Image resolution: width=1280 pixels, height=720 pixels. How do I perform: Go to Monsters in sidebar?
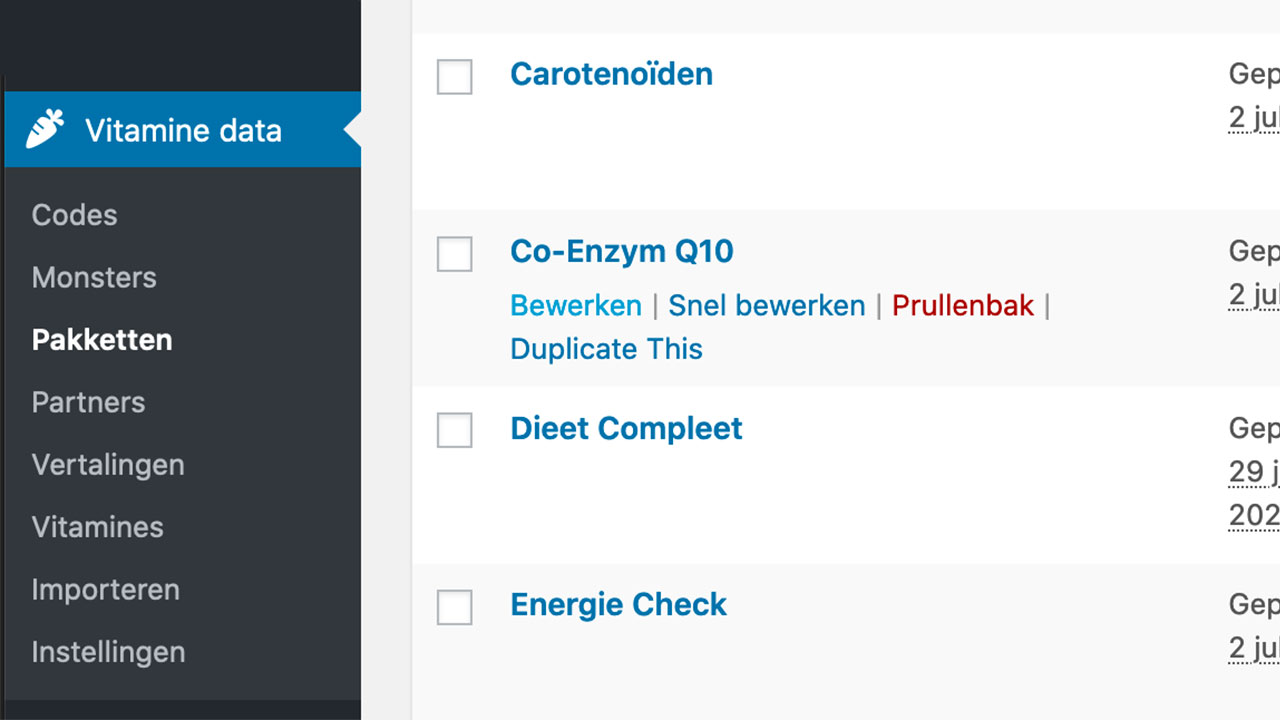[x=94, y=277]
